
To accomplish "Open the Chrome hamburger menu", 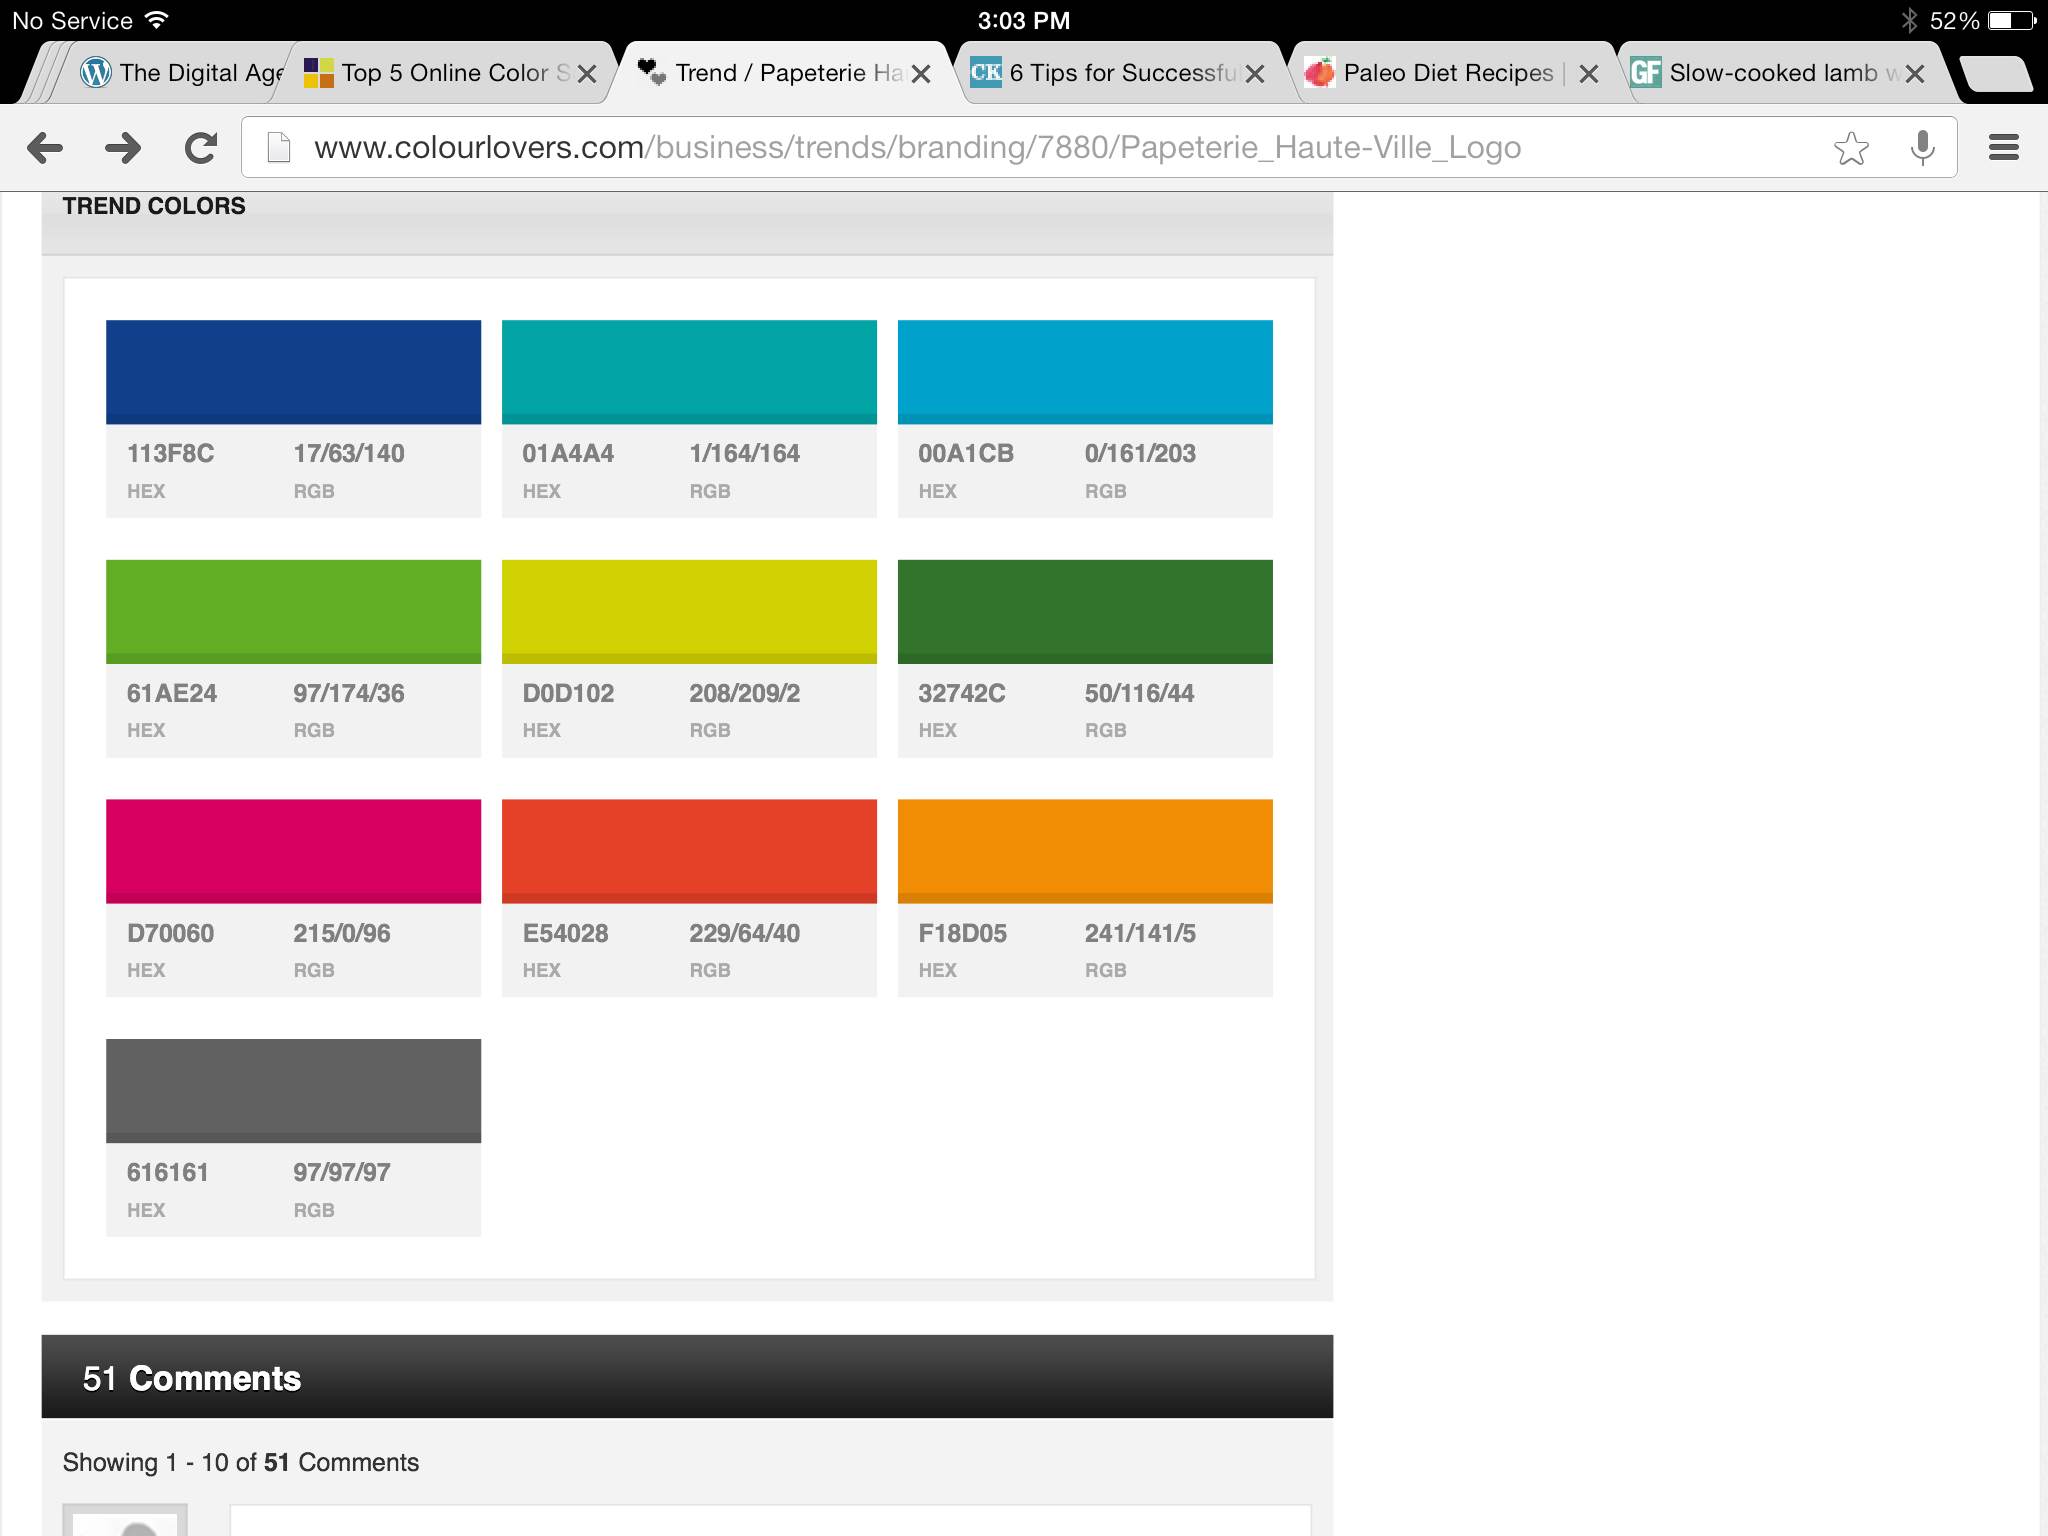I will coord(2003,148).
